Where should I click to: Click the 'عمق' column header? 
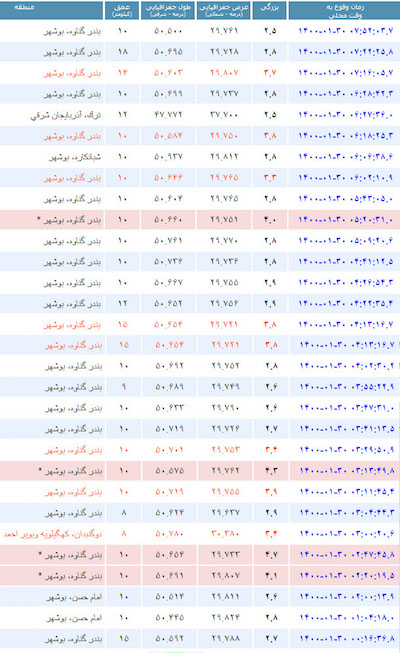click(x=122, y=10)
